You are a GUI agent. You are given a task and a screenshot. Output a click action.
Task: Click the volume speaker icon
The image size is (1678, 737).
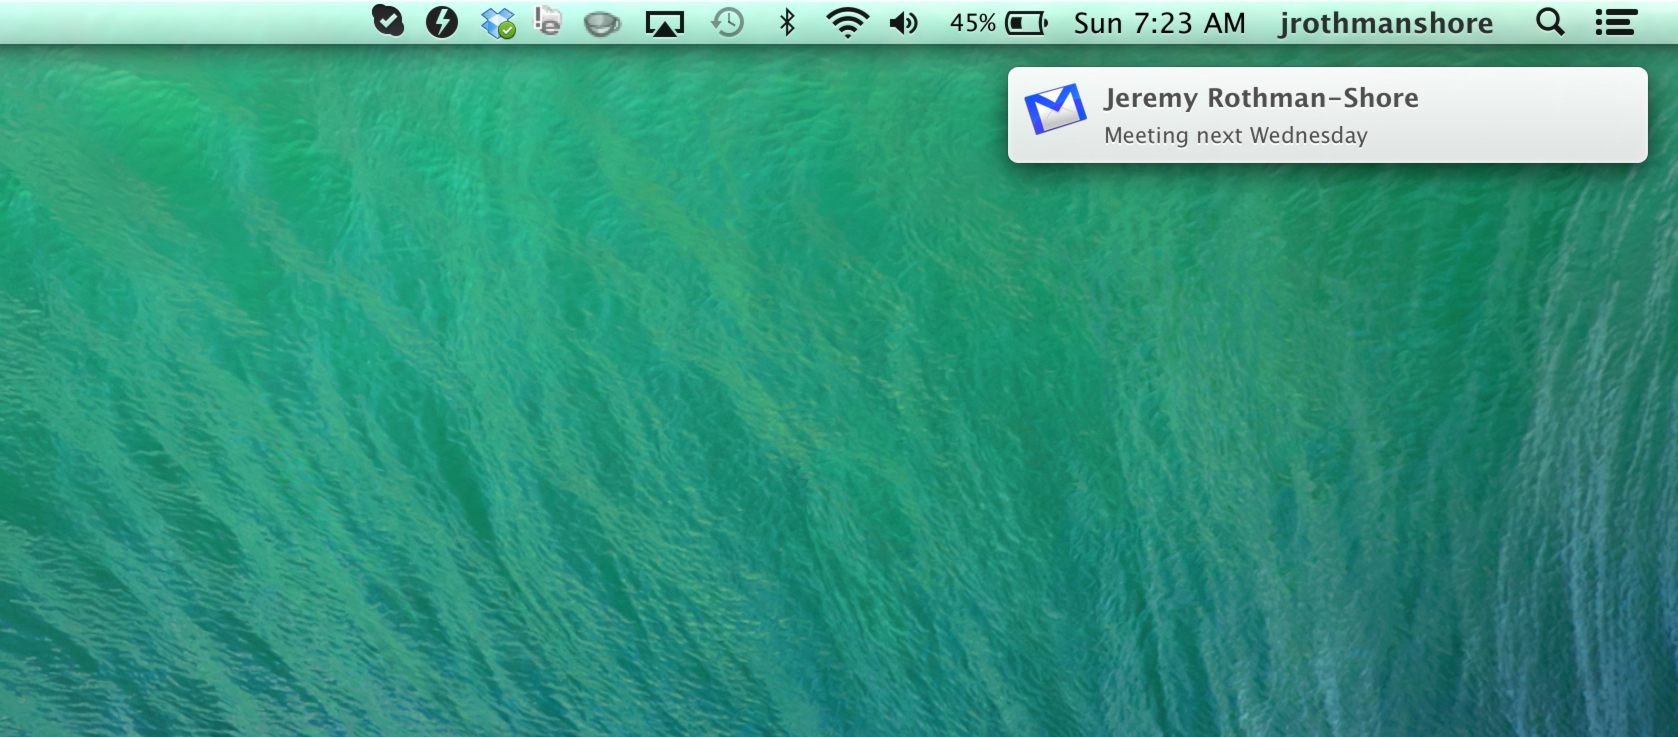pyautogui.click(x=903, y=22)
